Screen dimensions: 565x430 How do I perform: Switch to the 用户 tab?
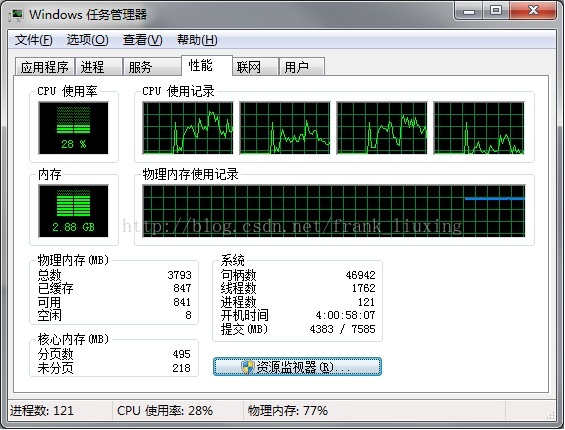302,67
